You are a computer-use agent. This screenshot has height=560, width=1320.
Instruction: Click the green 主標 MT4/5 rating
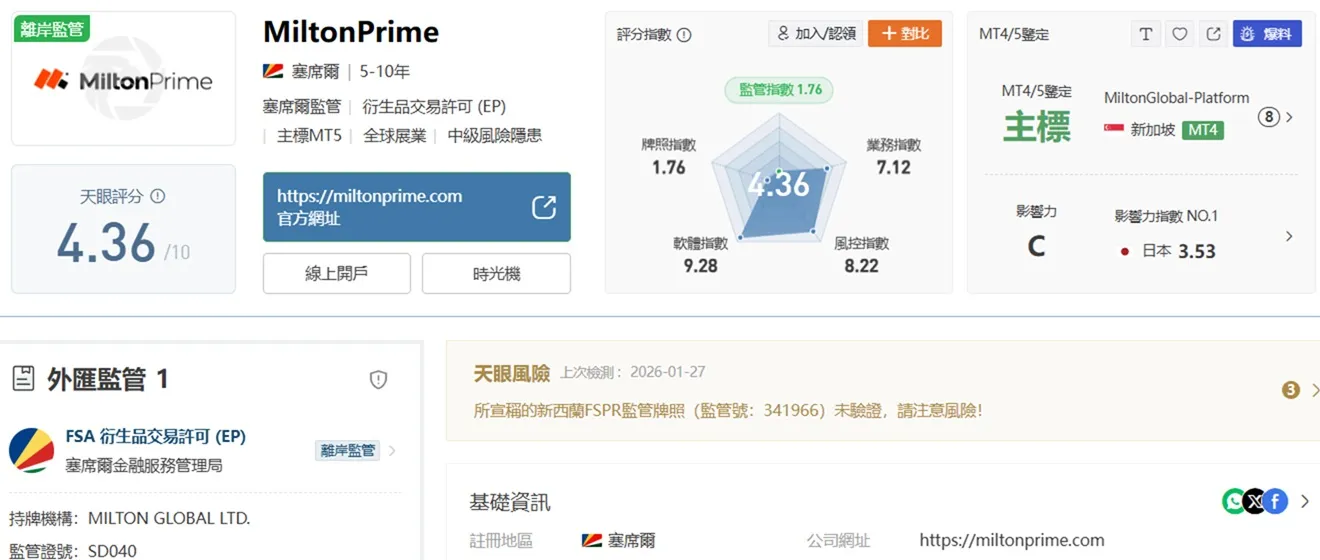tap(1036, 127)
